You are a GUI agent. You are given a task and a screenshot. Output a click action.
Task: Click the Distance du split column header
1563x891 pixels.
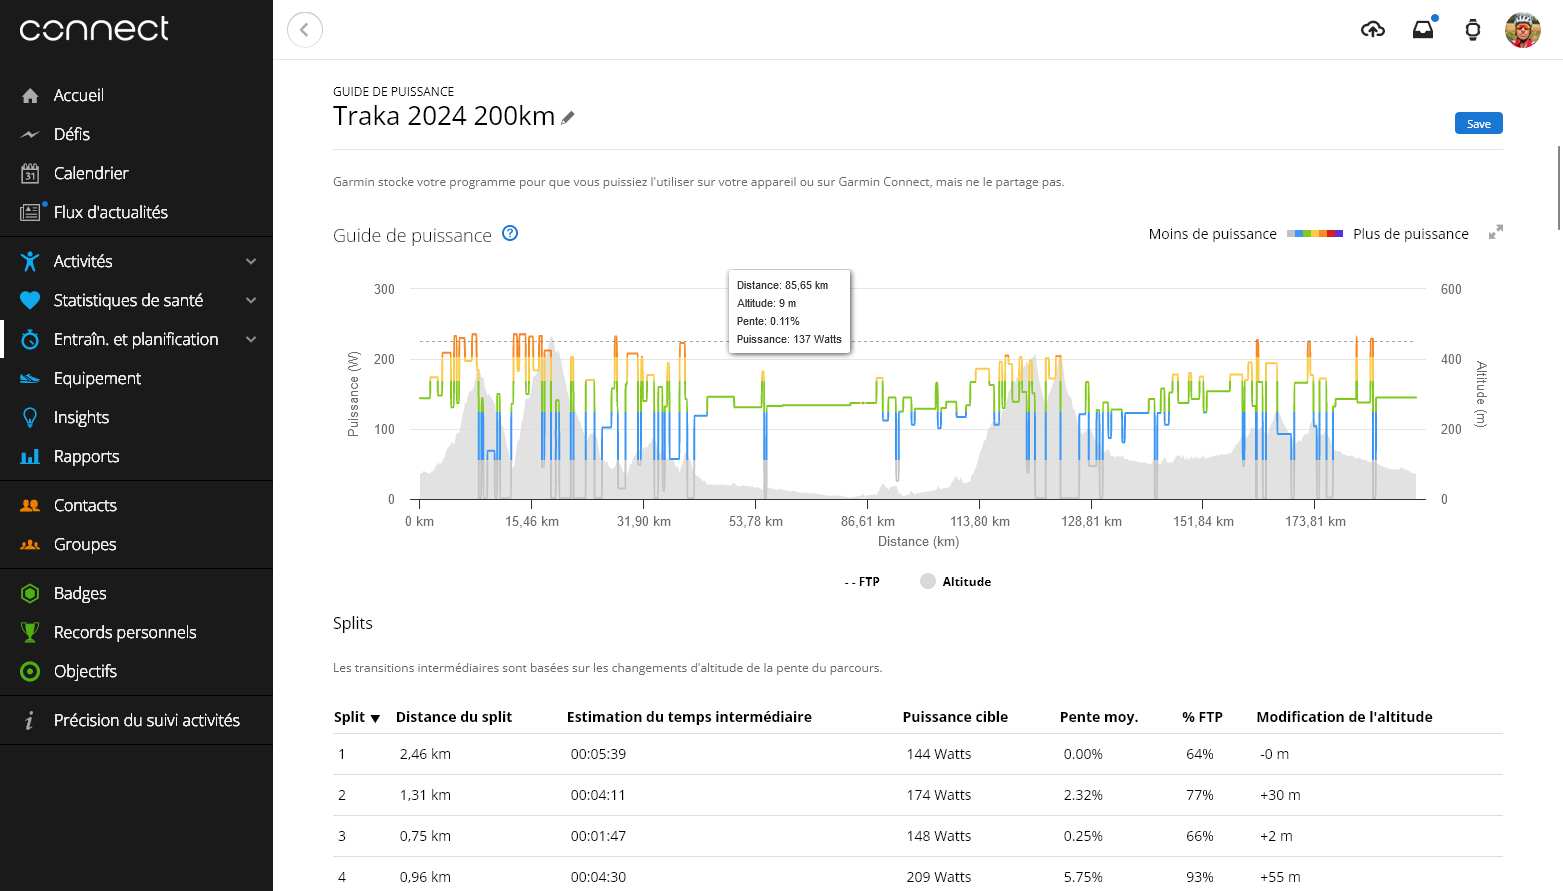pos(454,716)
